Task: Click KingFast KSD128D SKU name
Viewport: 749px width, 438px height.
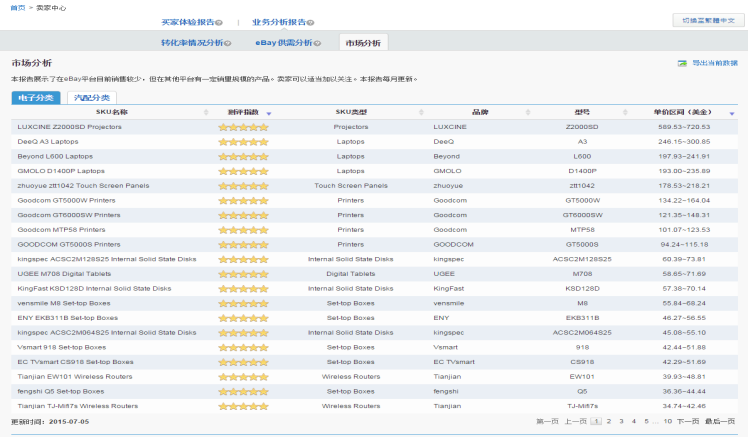Action: coord(94,288)
